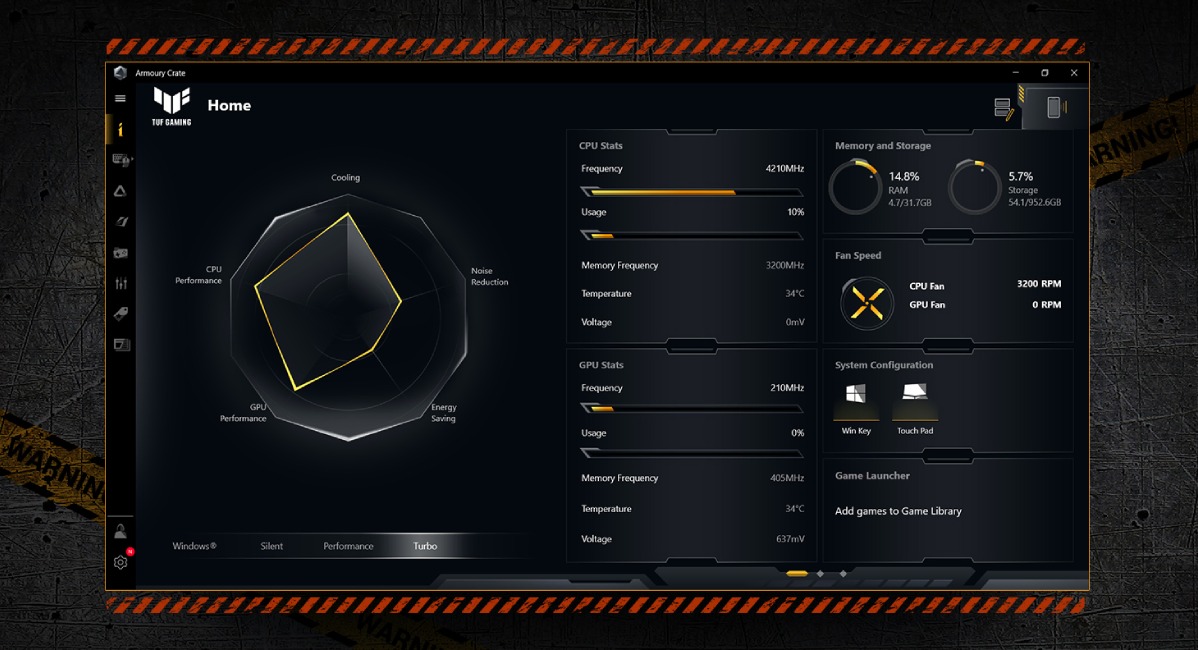The height and width of the screenshot is (650, 1198).
Task: Click the 637mV GPU voltage value
Action: tap(790, 538)
